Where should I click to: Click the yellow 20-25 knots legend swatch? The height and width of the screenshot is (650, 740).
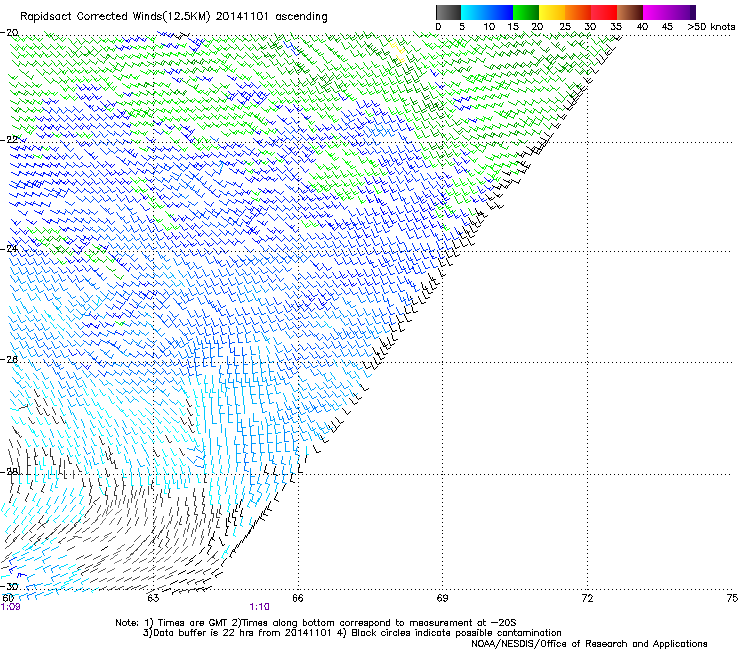pyautogui.click(x=552, y=12)
